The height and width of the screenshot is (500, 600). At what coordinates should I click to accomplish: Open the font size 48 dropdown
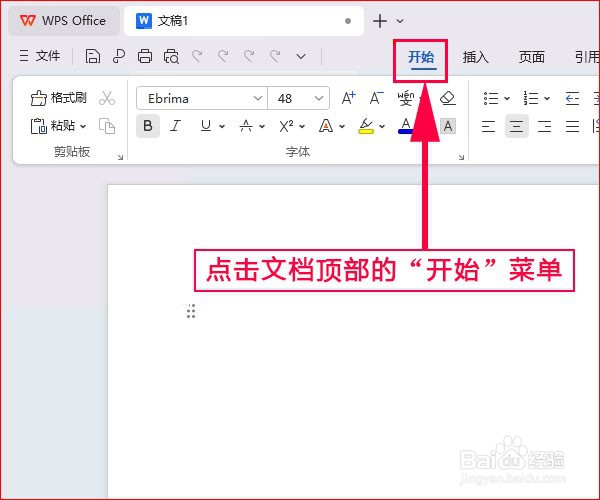click(319, 98)
